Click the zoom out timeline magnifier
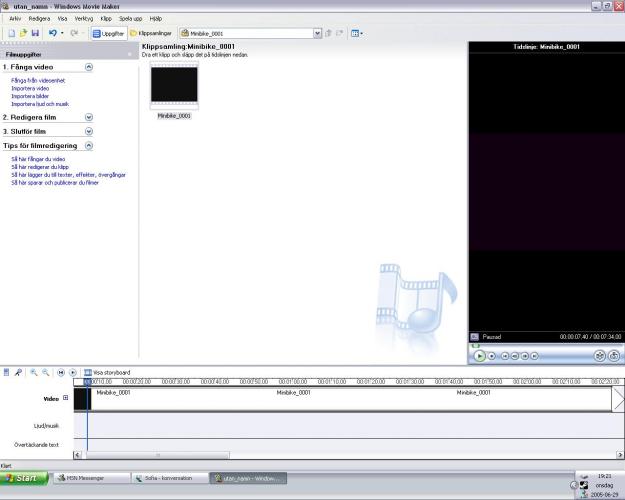This screenshot has height=500, width=625. click(x=46, y=372)
